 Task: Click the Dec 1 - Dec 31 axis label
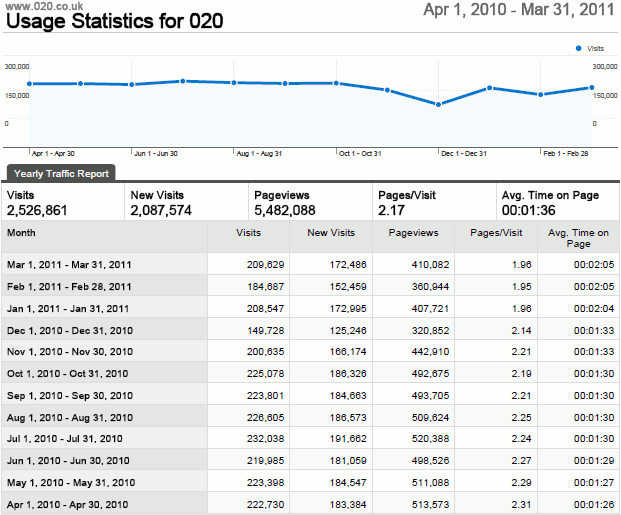pyautogui.click(x=464, y=153)
